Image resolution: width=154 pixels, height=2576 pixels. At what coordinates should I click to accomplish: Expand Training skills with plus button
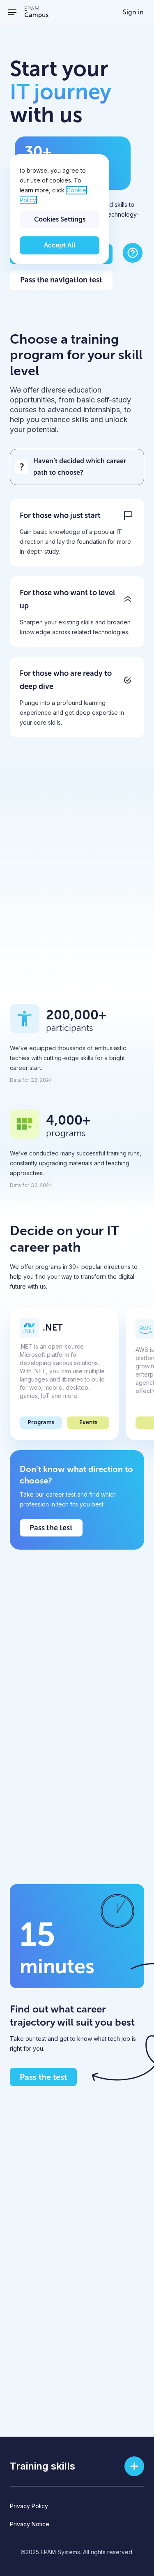point(134,2466)
